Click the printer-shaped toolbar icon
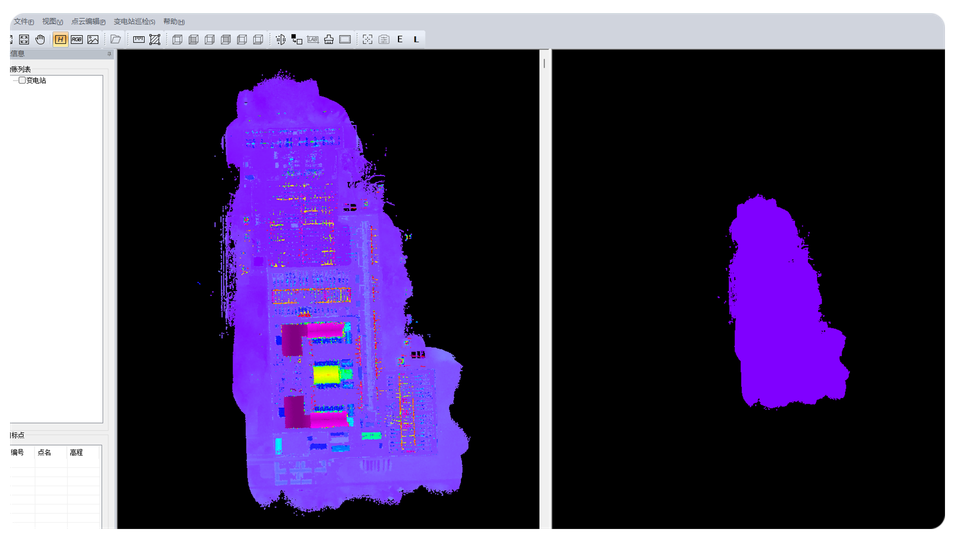Image resolution: width=956 pixels, height=539 pixels. coord(328,39)
